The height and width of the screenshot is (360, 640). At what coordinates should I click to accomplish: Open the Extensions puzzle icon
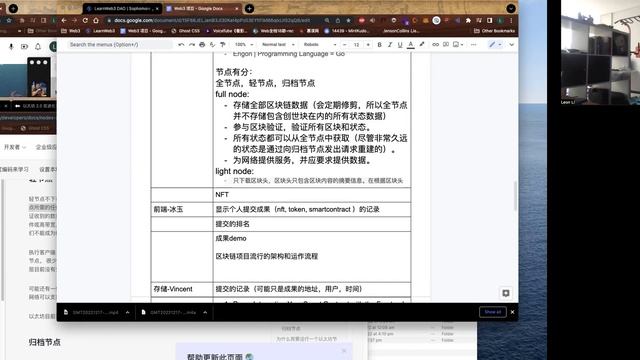click(x=468, y=20)
